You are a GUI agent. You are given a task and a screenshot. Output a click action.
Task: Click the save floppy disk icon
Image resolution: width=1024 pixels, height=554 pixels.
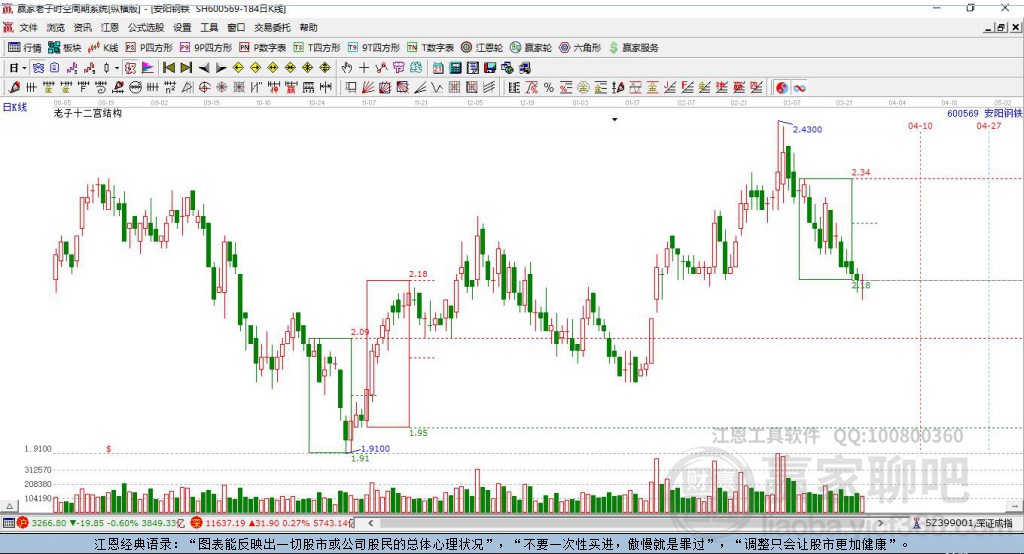[x=490, y=68]
